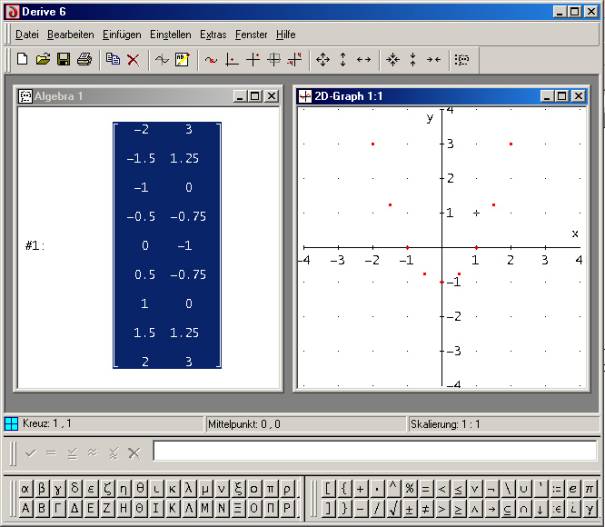The height and width of the screenshot is (527, 605).
Task: Insert lowercase π from Greek keypad
Action: (x=270, y=489)
